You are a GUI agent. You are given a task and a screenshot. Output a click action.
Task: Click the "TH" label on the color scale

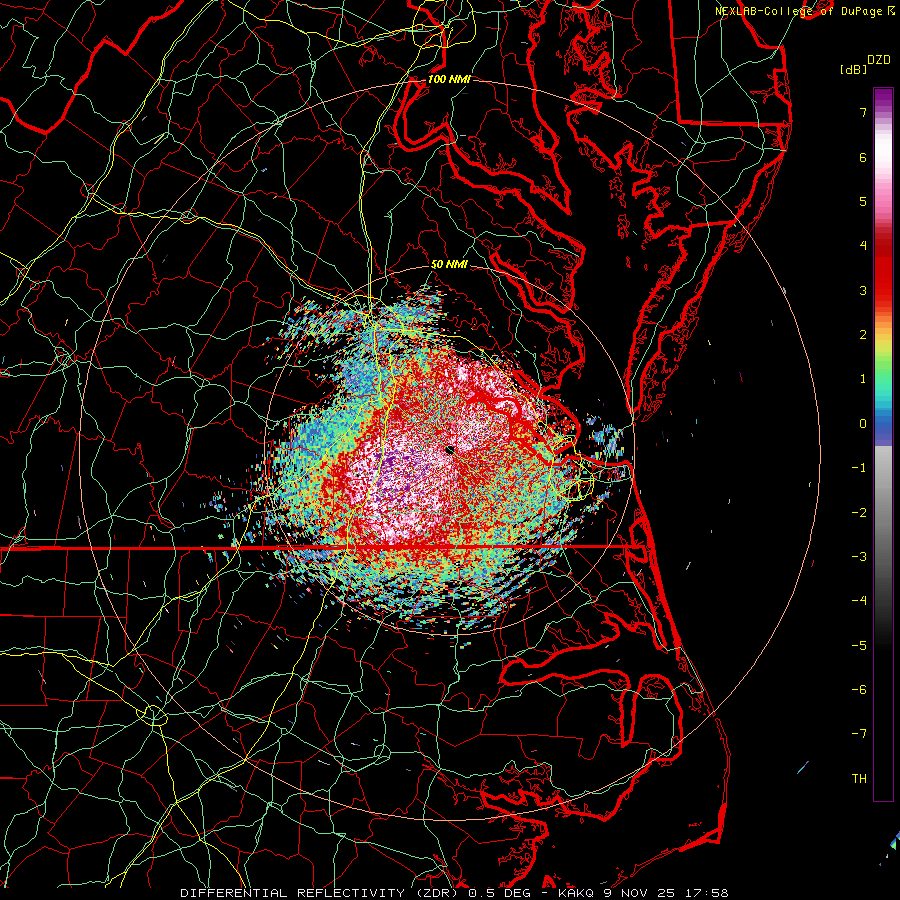pyautogui.click(x=859, y=778)
